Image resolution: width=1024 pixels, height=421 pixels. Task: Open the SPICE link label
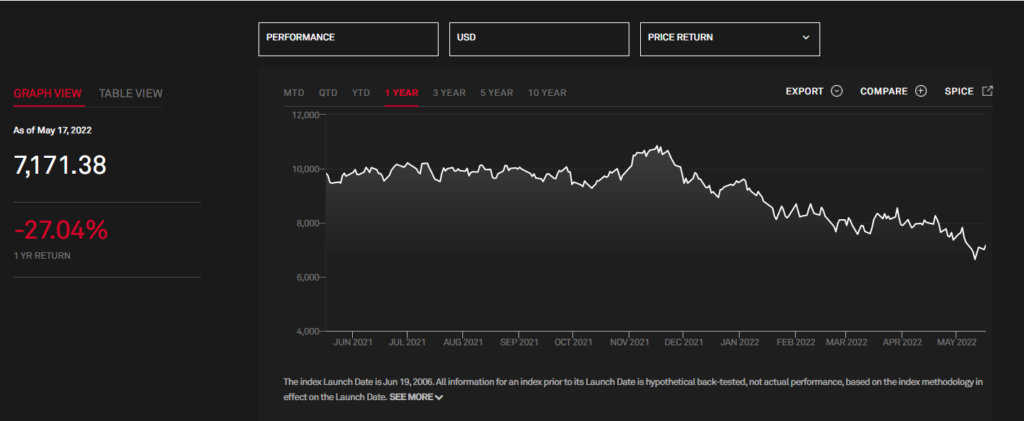(x=959, y=91)
